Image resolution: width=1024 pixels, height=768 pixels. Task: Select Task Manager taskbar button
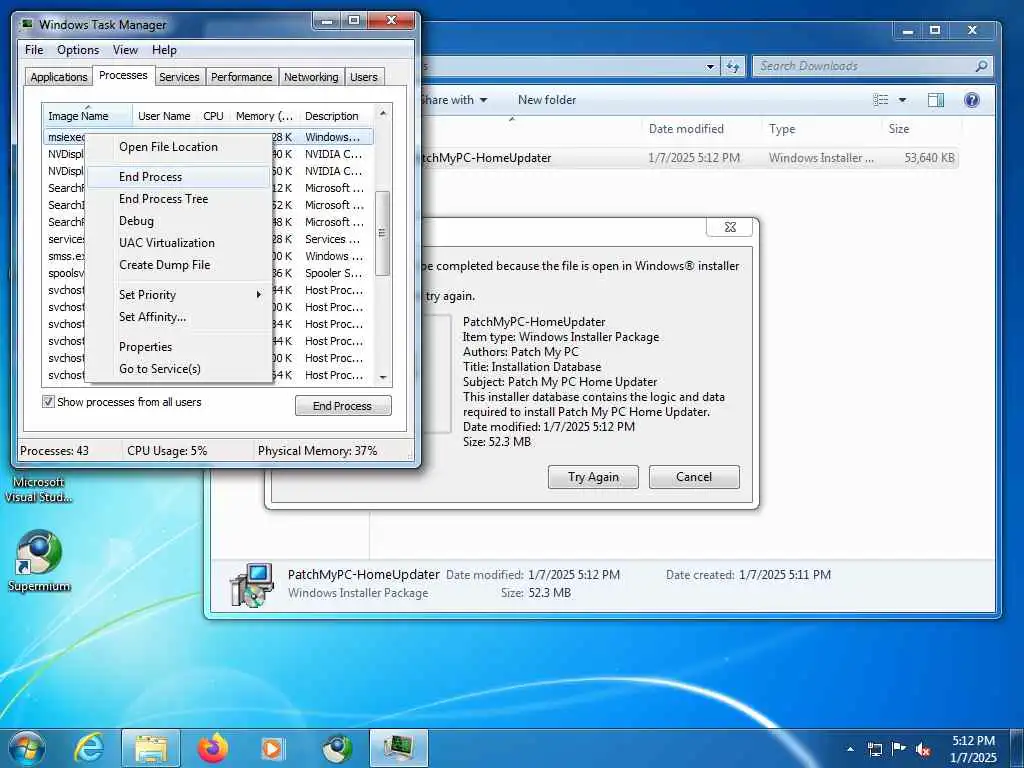pyautogui.click(x=398, y=748)
